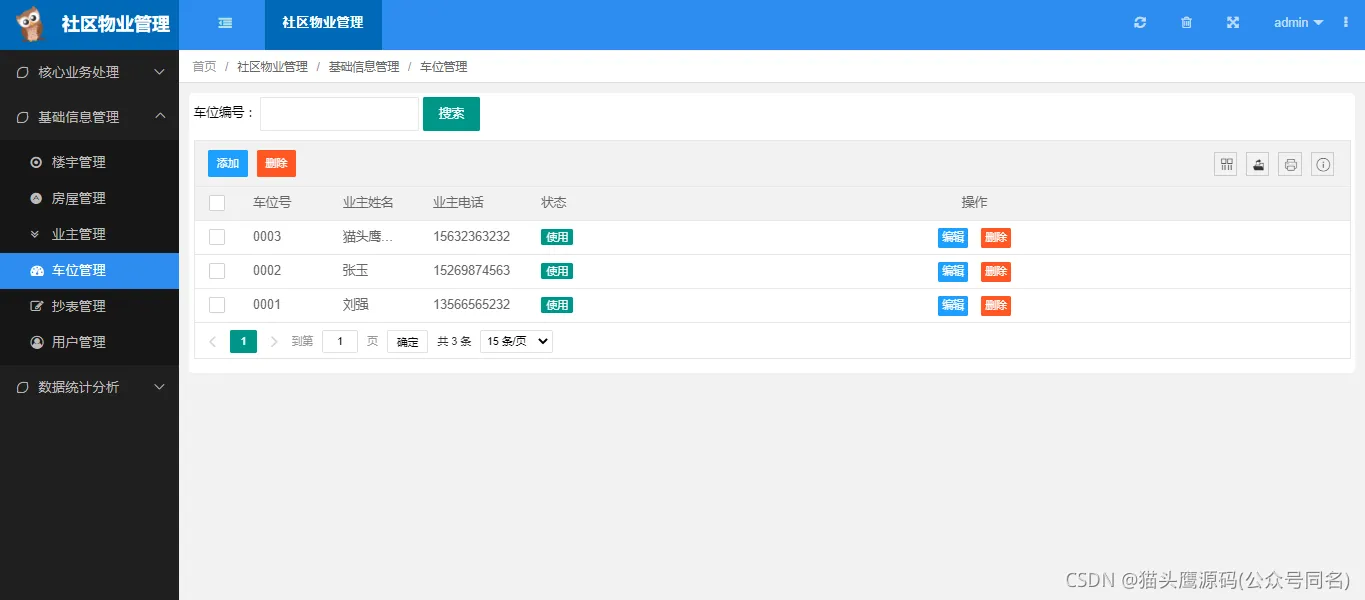Click the orange 删除 toolbar button
The height and width of the screenshot is (600, 1365).
[x=276, y=163]
